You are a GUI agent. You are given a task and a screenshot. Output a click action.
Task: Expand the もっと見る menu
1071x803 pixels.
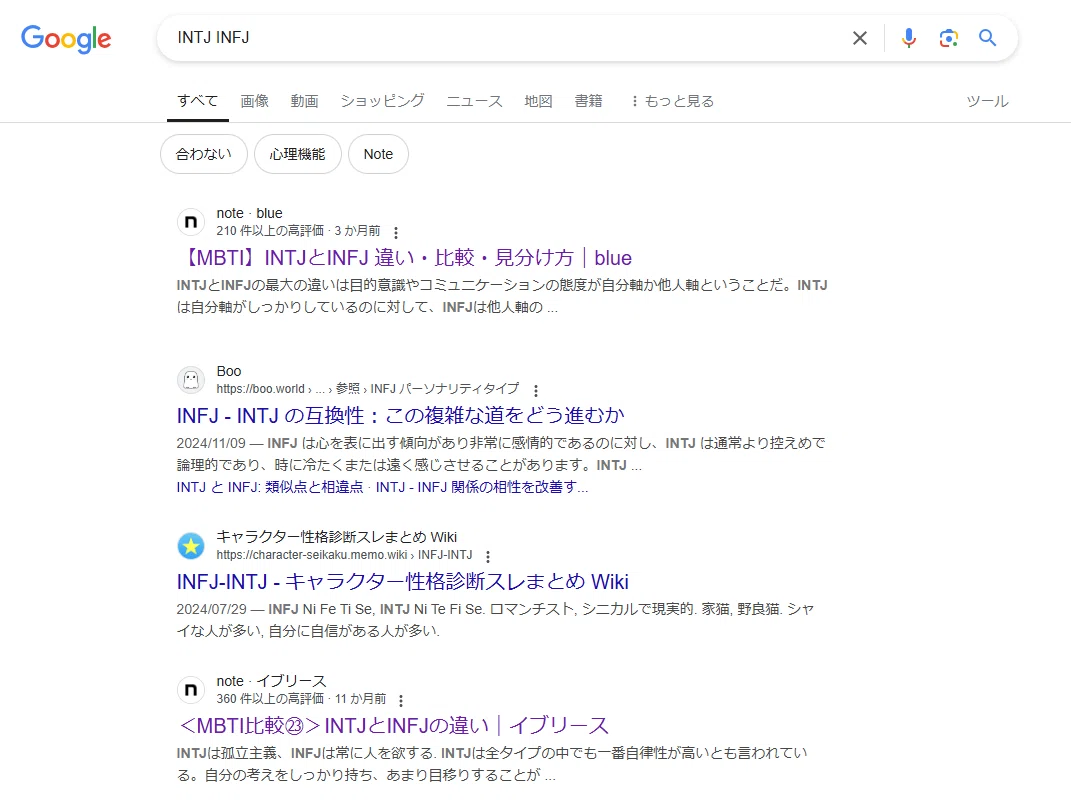(672, 101)
